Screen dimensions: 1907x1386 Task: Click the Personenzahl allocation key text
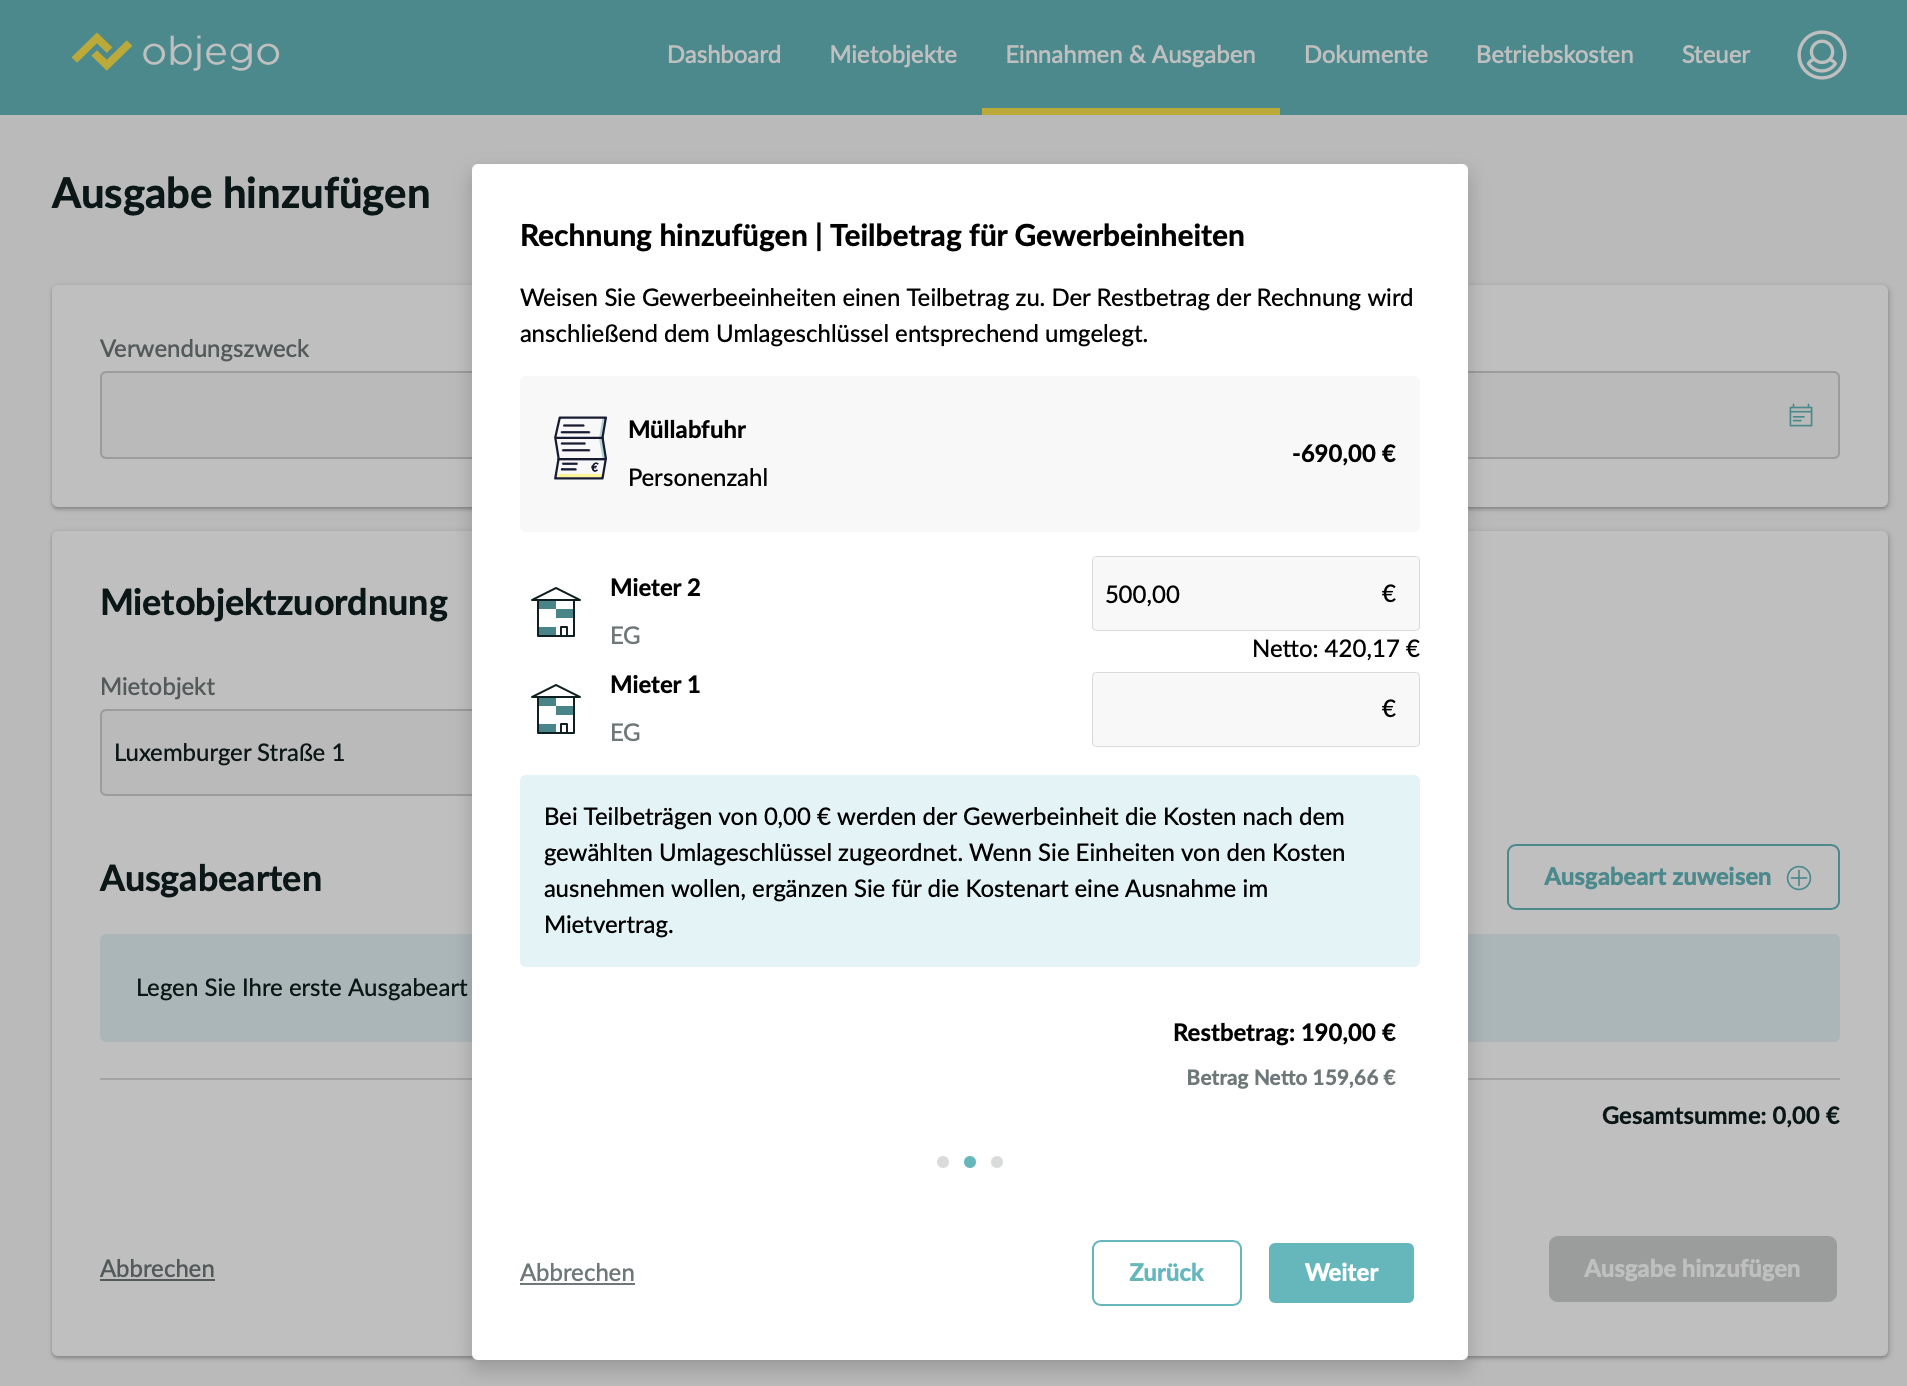[x=698, y=478]
